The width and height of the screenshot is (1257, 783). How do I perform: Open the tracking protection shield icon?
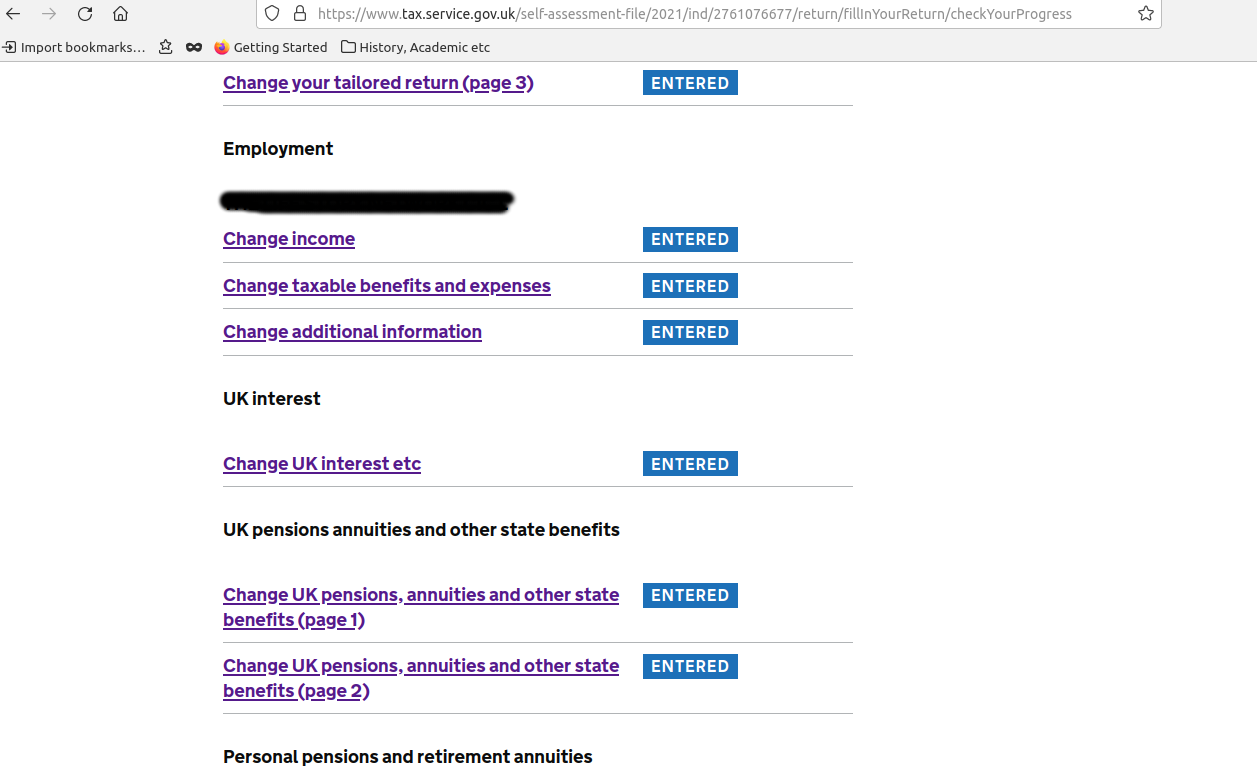272,14
